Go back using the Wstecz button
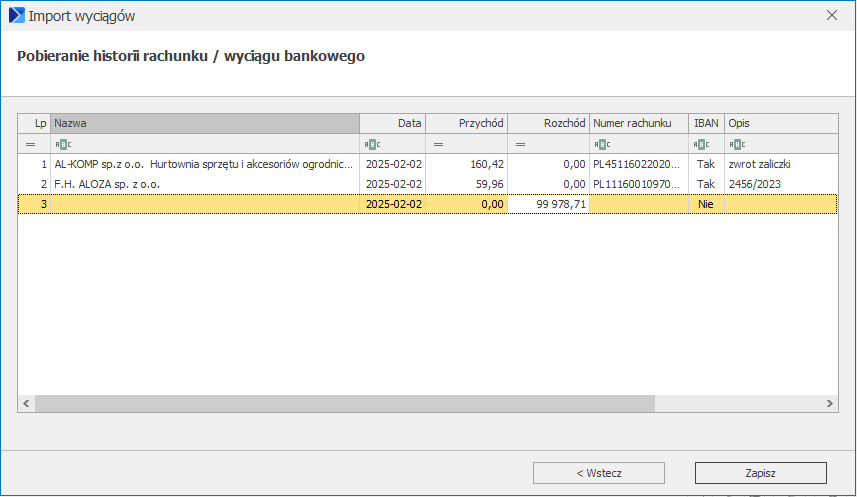The height and width of the screenshot is (497, 857). [599, 473]
